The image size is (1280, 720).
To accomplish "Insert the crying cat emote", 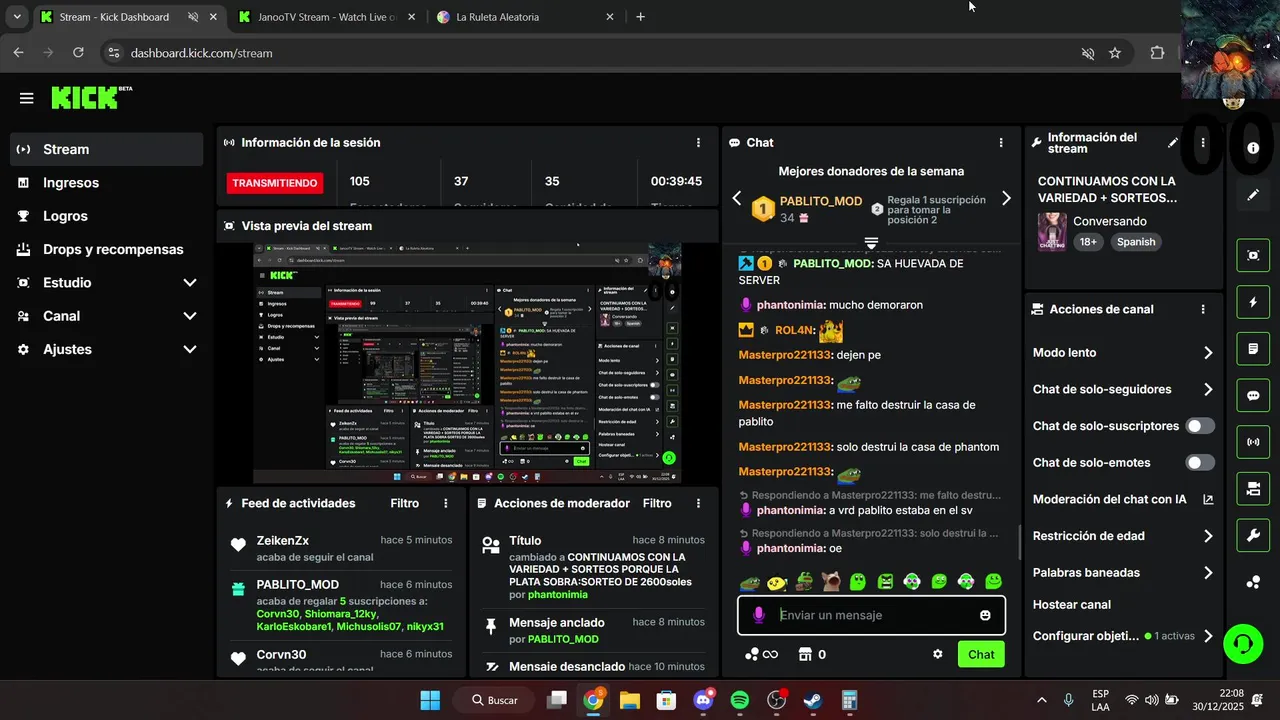I will click(831, 581).
